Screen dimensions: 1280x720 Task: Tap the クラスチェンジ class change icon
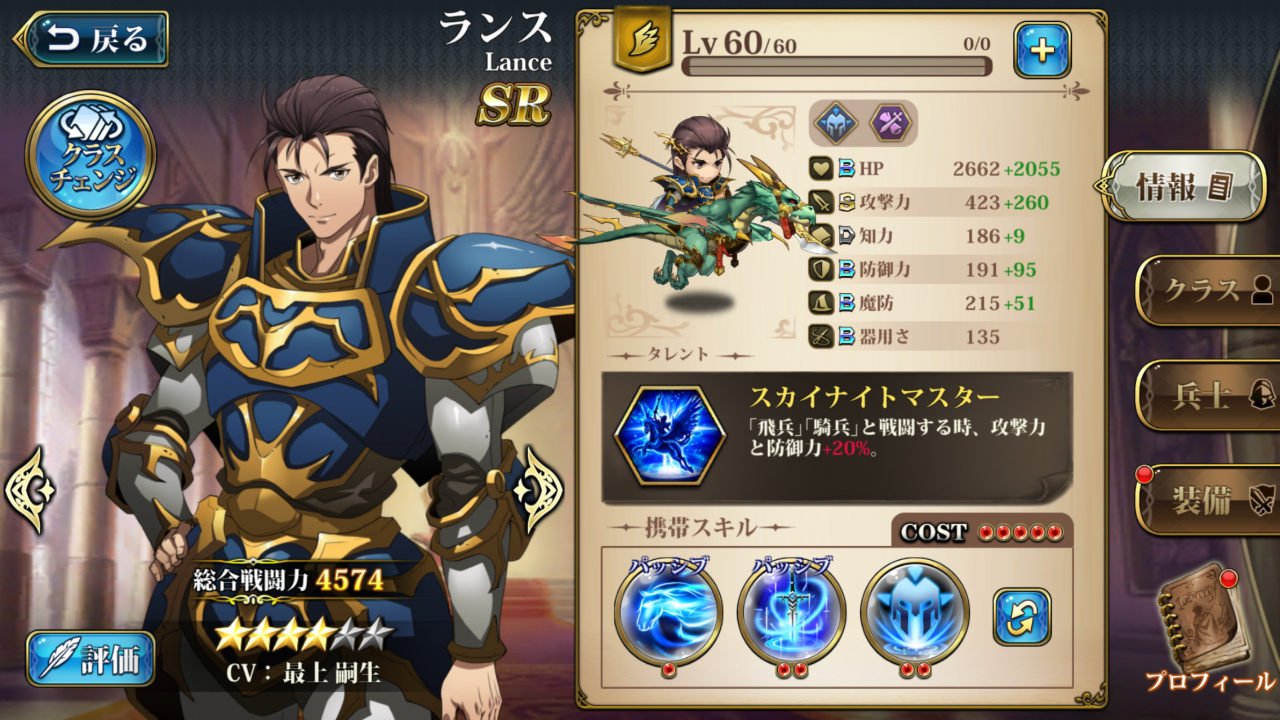[x=90, y=155]
